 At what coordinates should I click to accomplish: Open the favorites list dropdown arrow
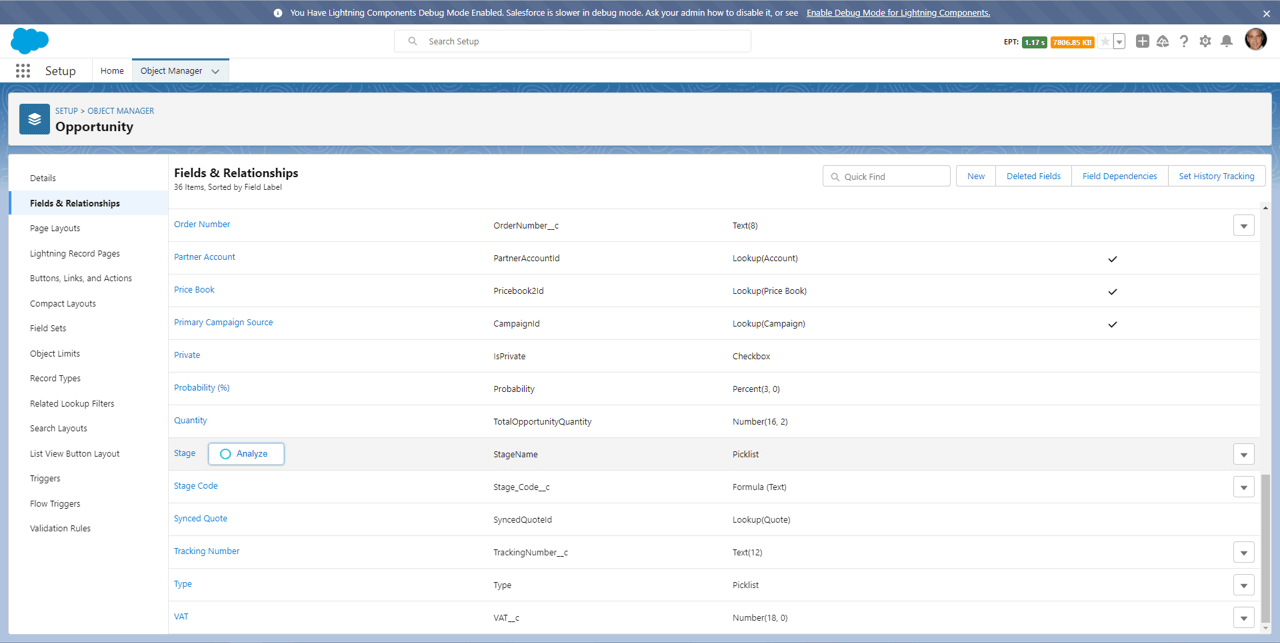(1119, 41)
